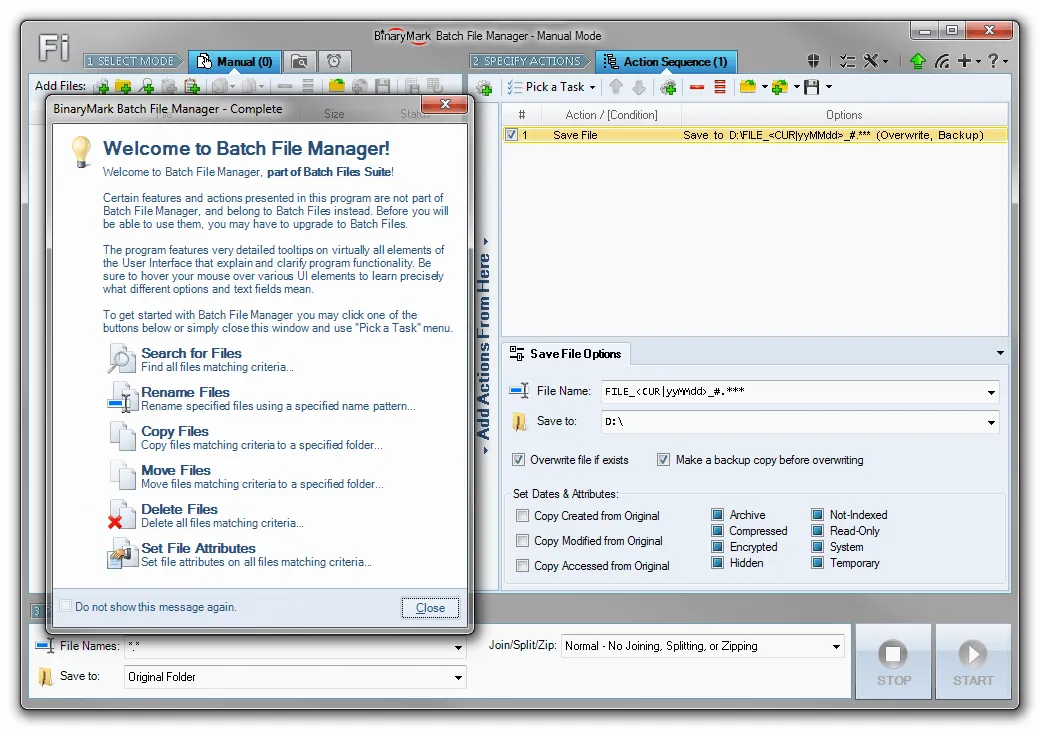Image resolution: width=1040 pixels, height=730 pixels.
Task: Select the Manual (0) tab
Action: [235, 62]
